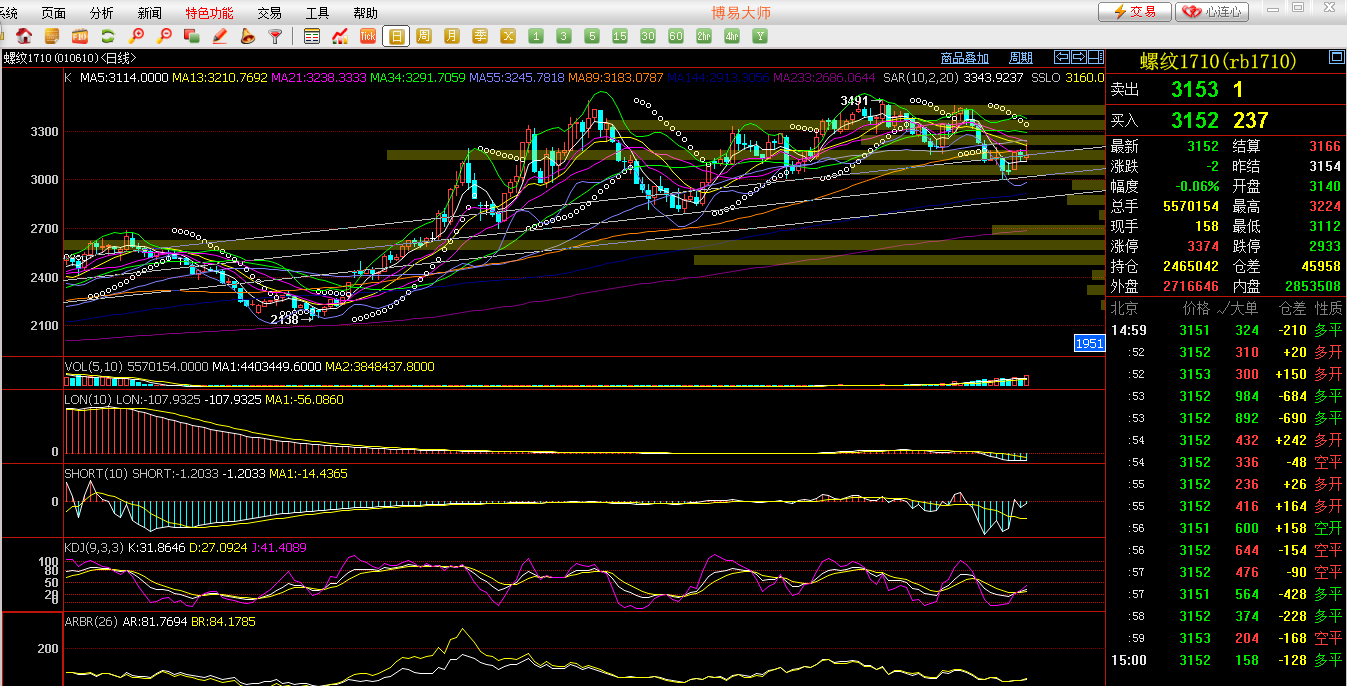This screenshot has height=686, width=1347.
Task: Select the red pencil drawing tool
Action: (220, 36)
